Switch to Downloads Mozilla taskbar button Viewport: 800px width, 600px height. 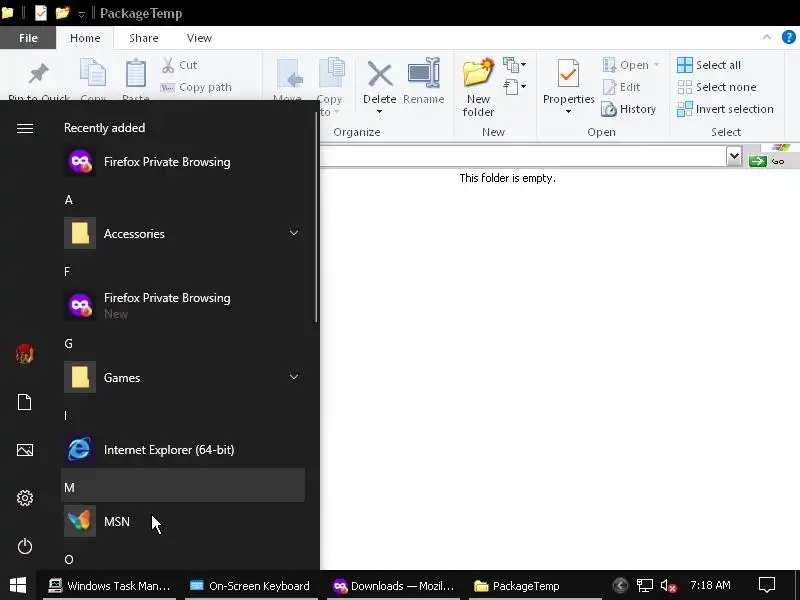click(393, 585)
